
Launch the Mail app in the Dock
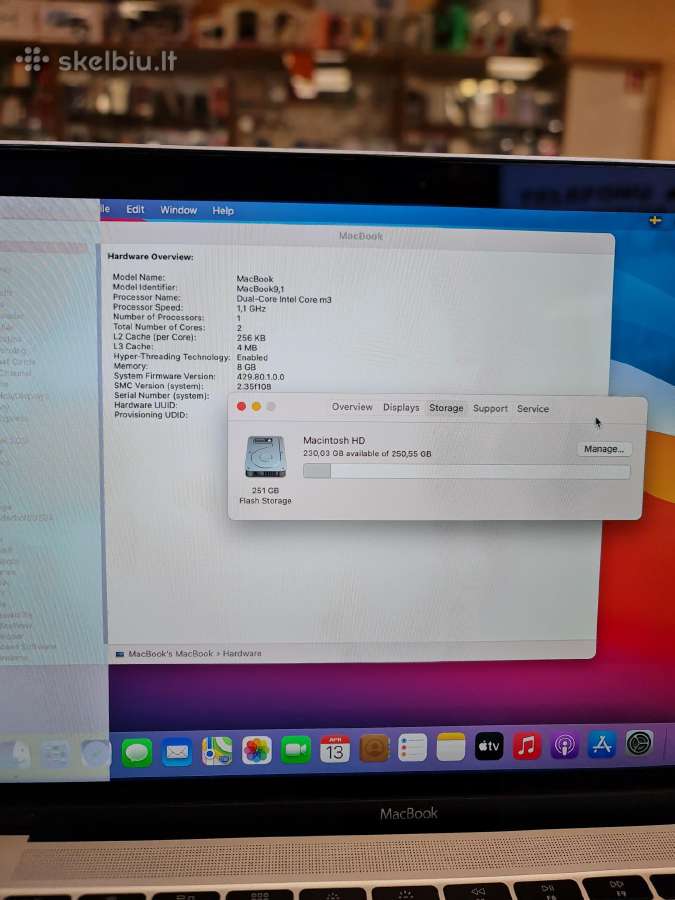tap(177, 752)
